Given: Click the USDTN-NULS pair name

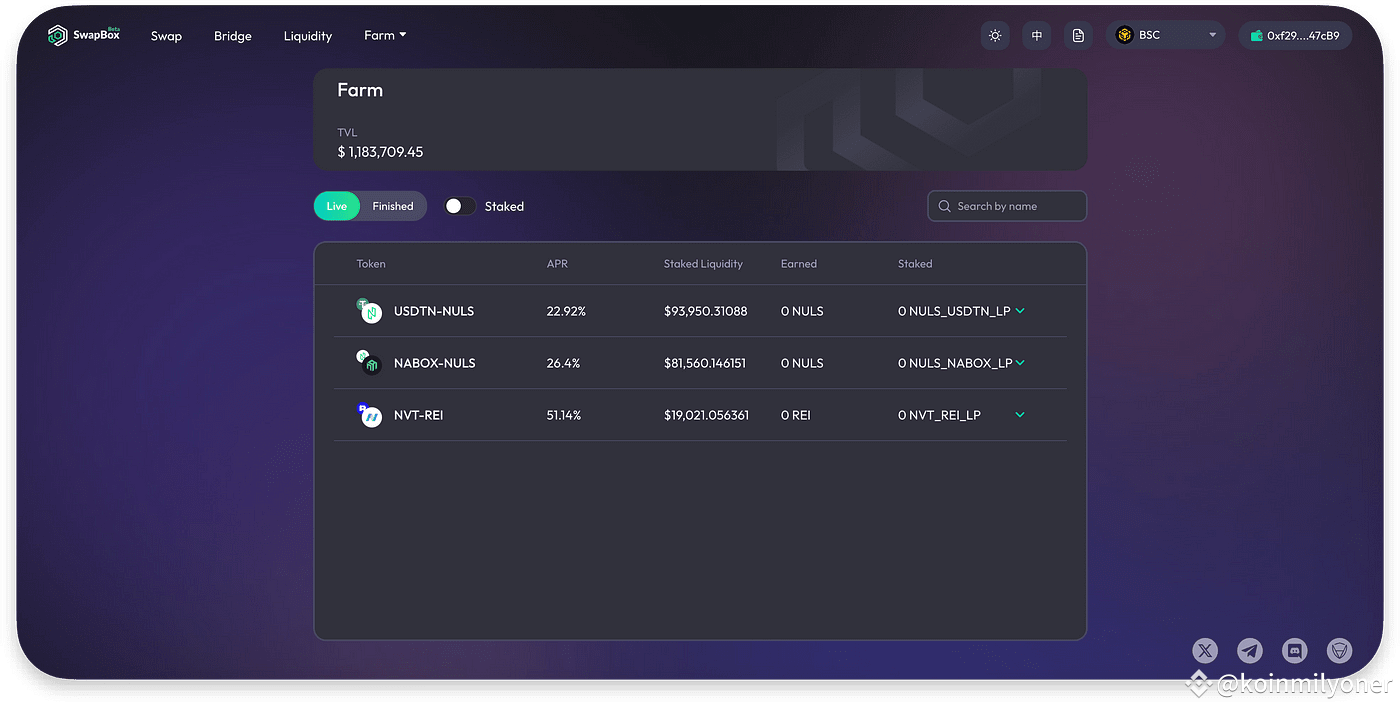Looking at the screenshot, I should [434, 311].
